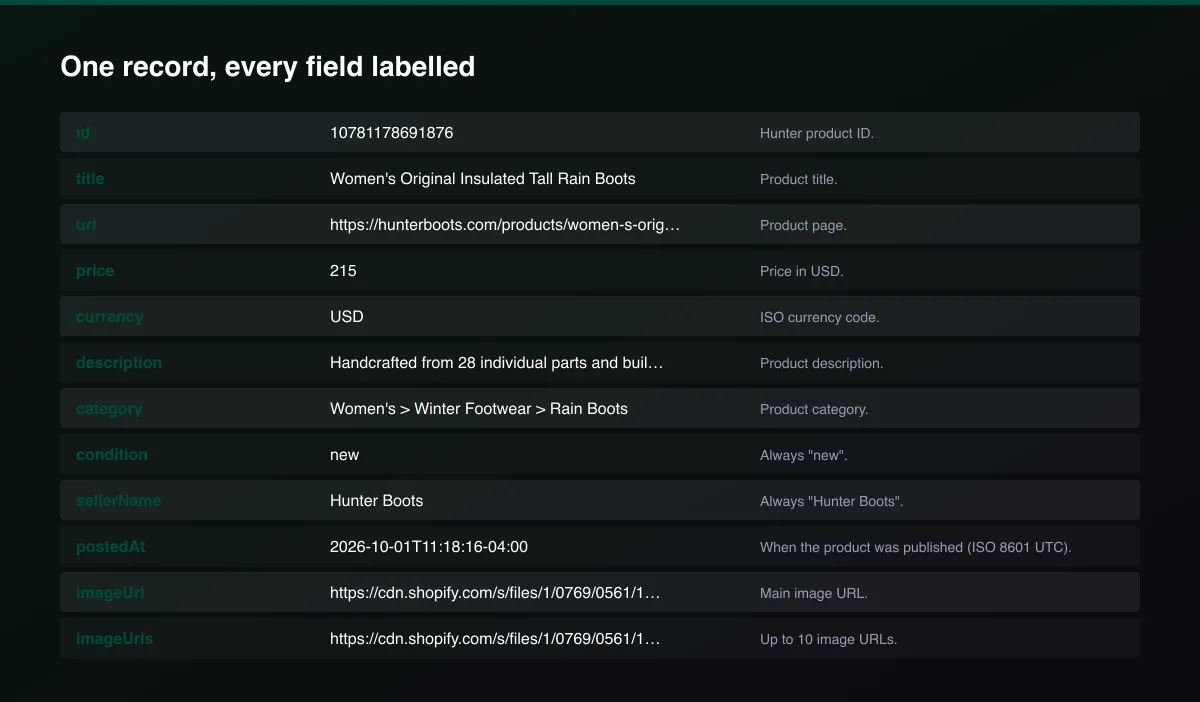Image resolution: width=1200 pixels, height=702 pixels.
Task: Select the 'Product page.' description
Action: tap(803, 225)
